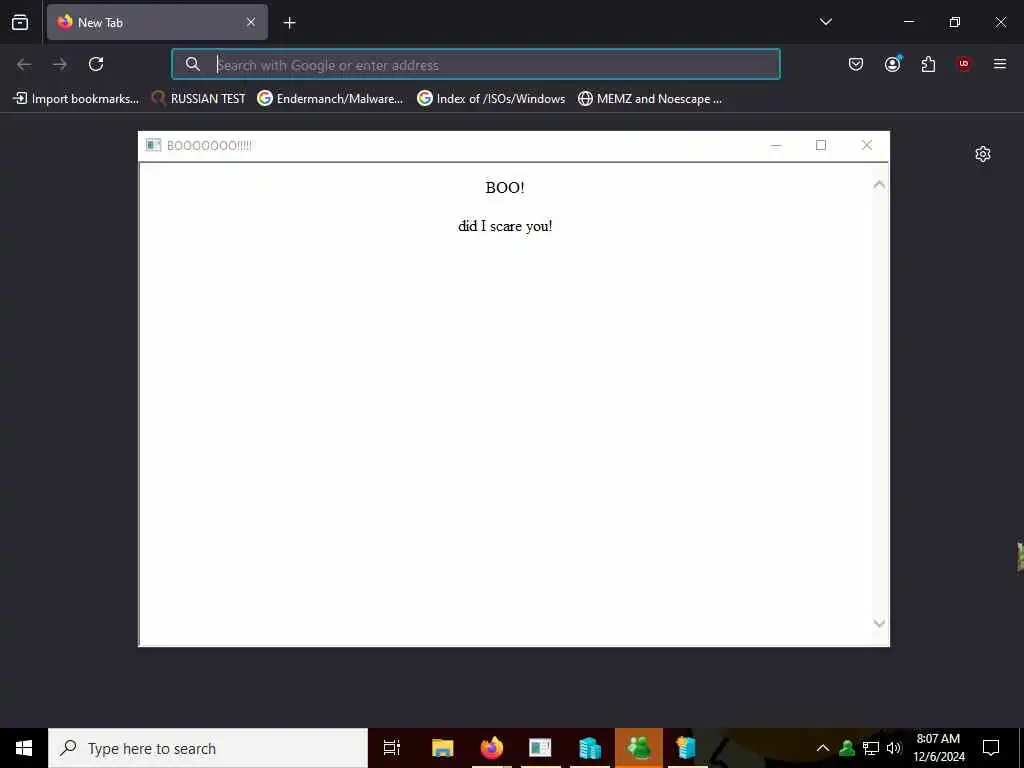The width and height of the screenshot is (1024, 768).
Task: Open Firefox View icon beside the tabs
Action: click(20, 23)
